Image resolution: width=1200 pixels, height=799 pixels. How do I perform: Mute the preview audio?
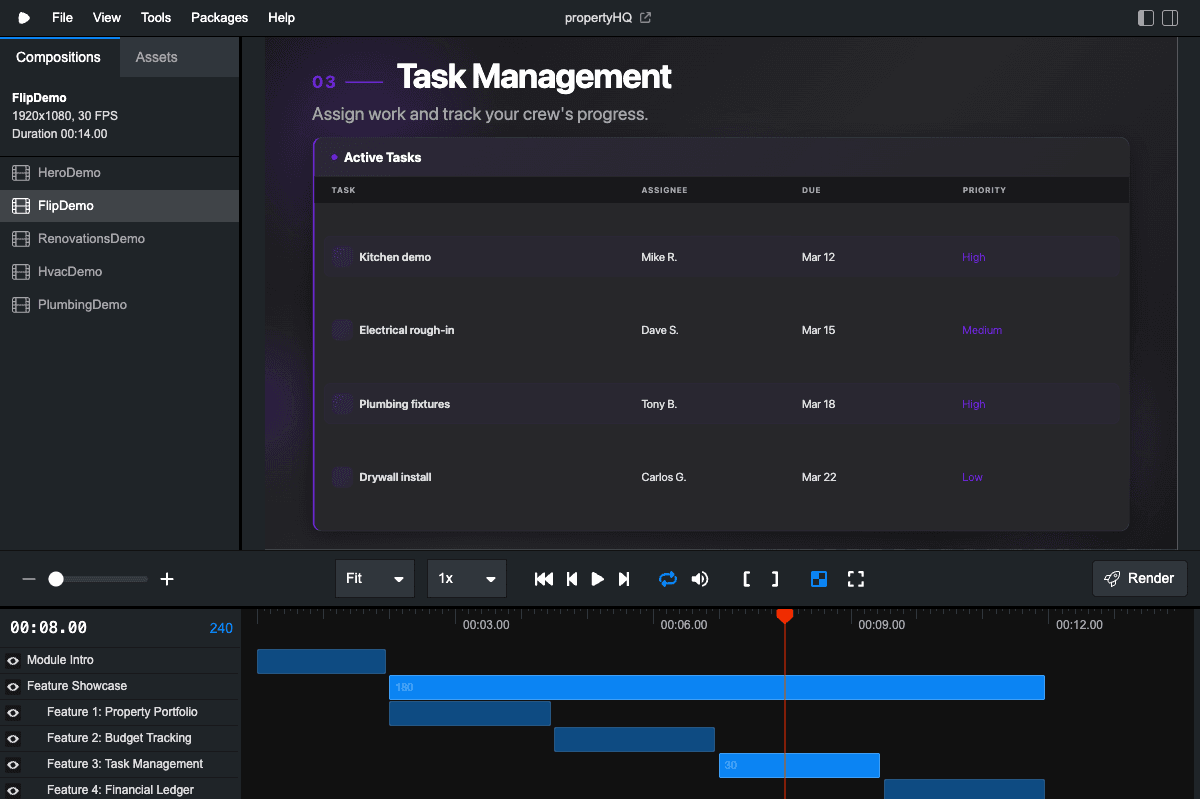[x=700, y=579]
